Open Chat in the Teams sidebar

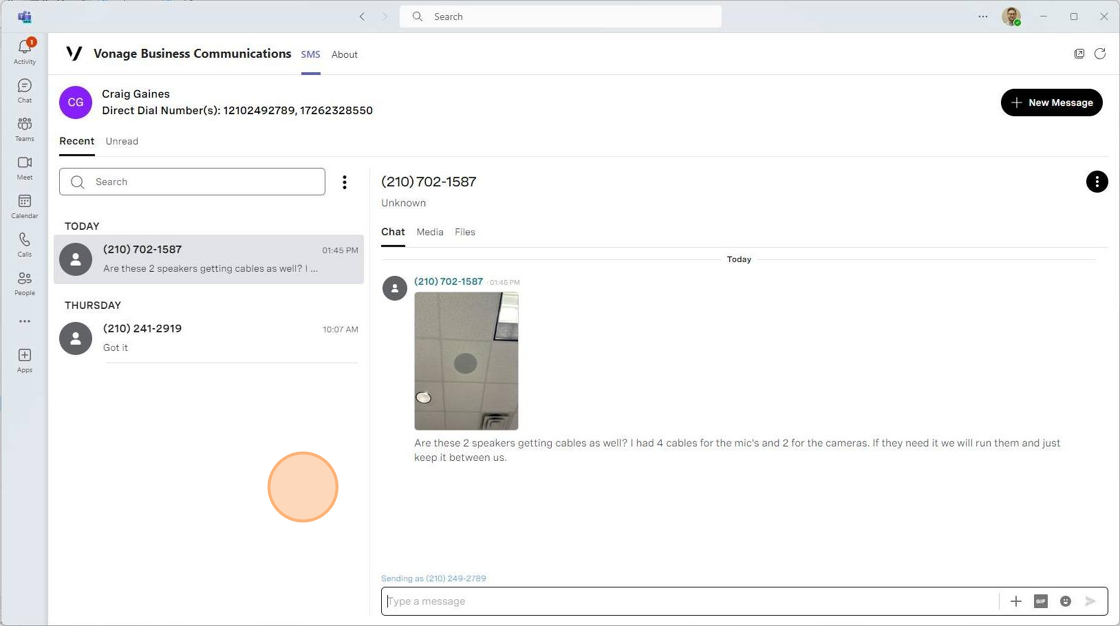[x=24, y=91]
